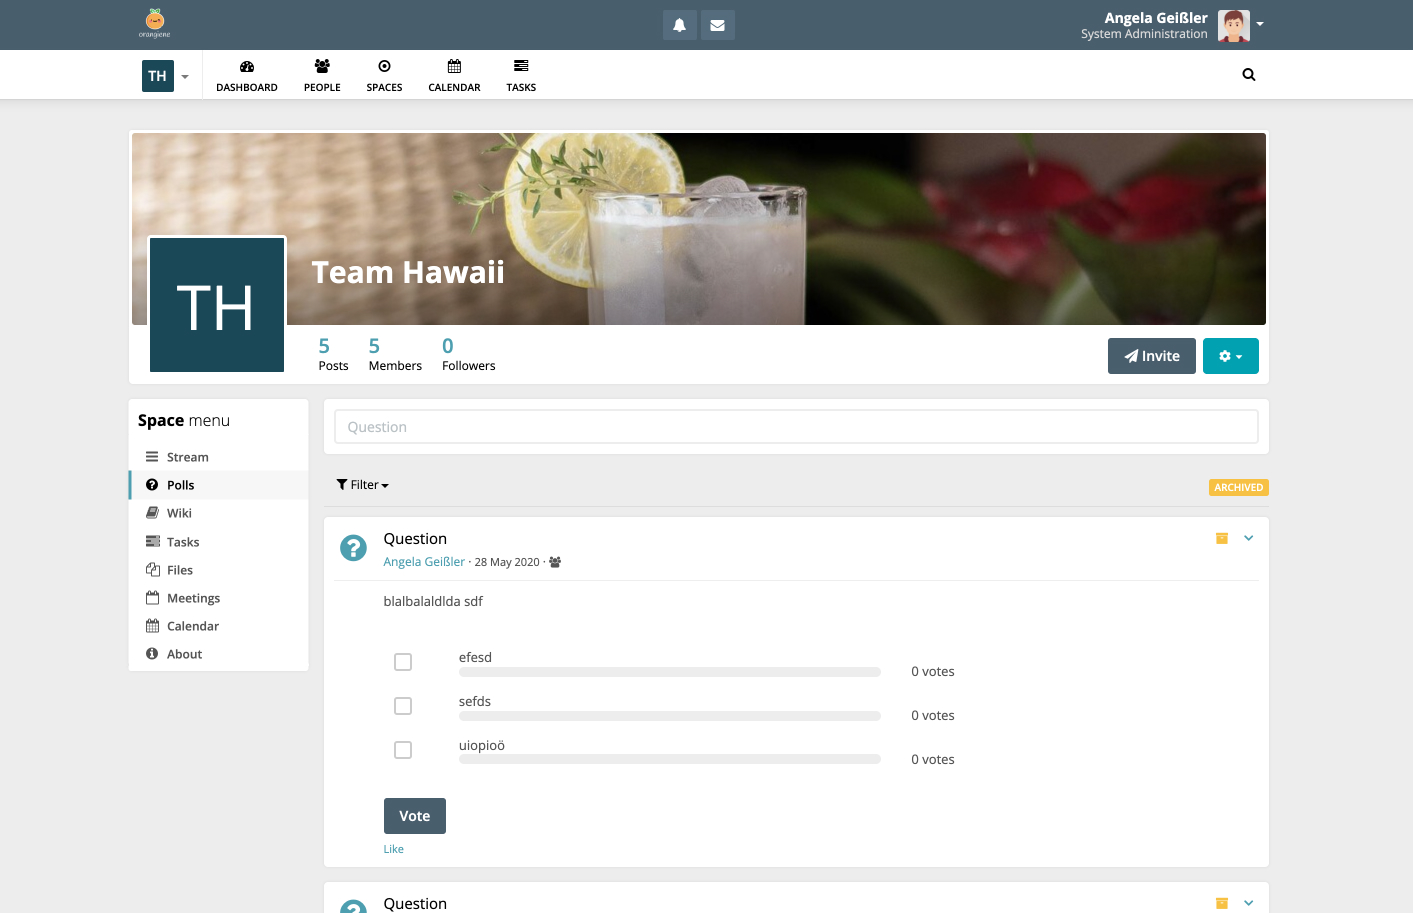
Task: Open the top Tasks menu
Action: tap(521, 75)
